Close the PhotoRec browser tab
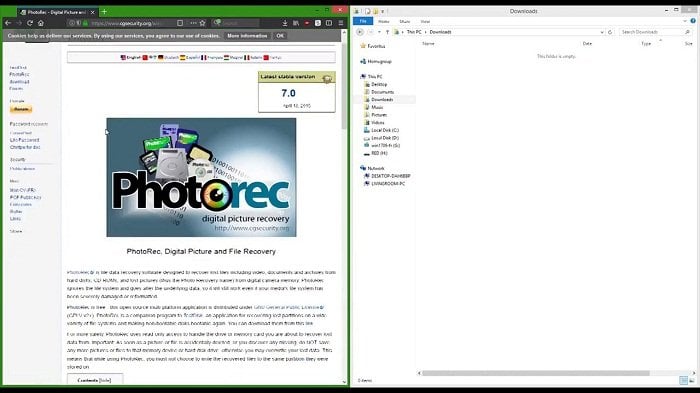Screen dimensions: 700x393 click(93, 12)
